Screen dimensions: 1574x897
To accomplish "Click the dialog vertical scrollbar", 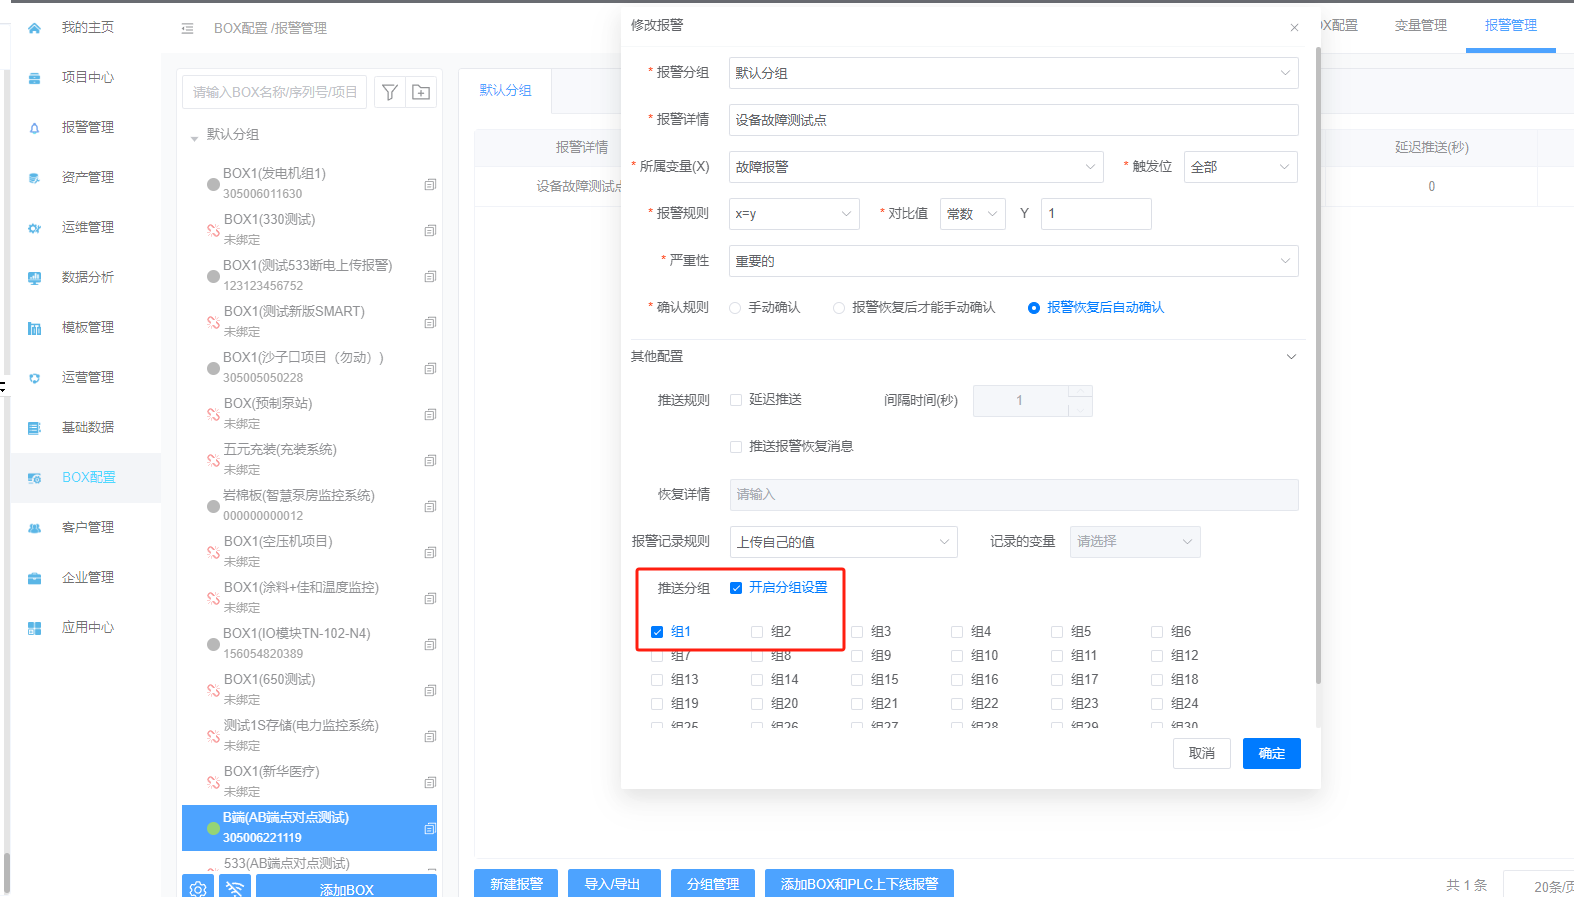I will pos(1318,365).
